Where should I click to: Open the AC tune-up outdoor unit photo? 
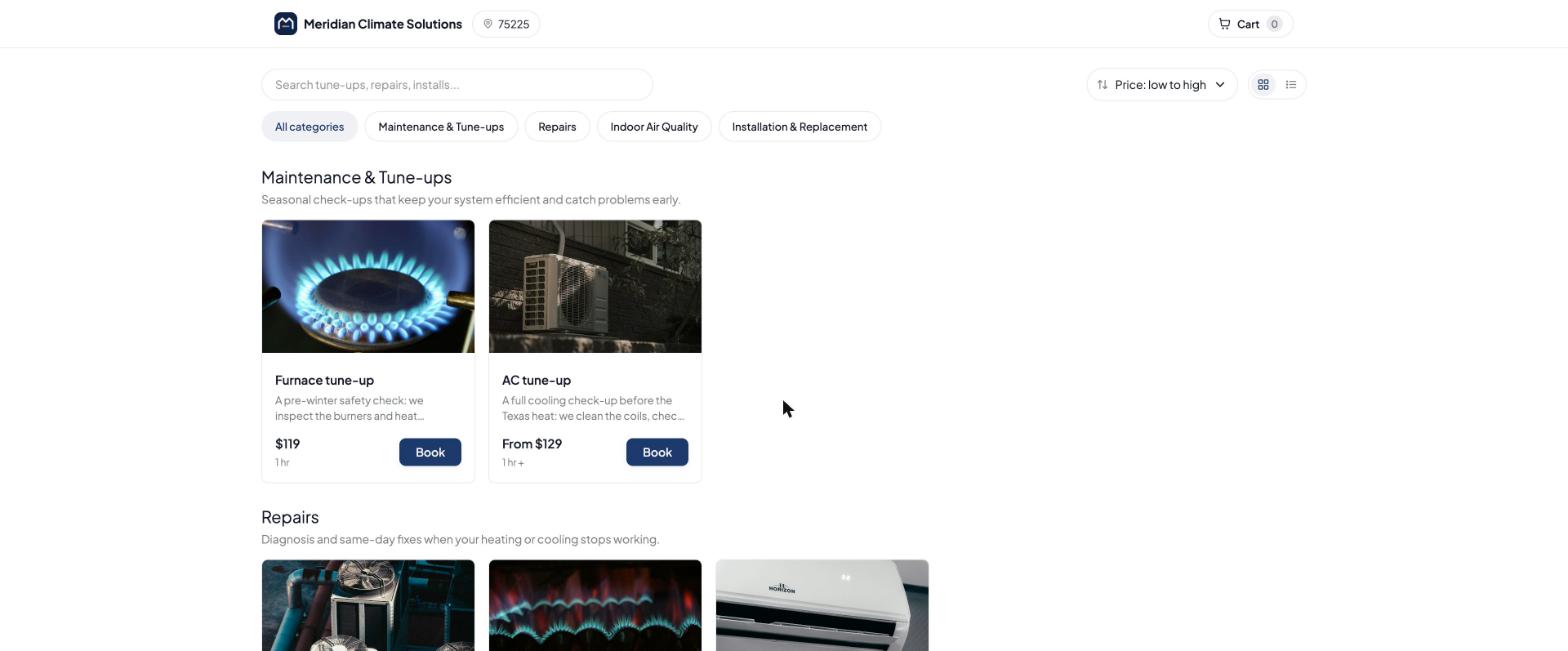pos(595,286)
